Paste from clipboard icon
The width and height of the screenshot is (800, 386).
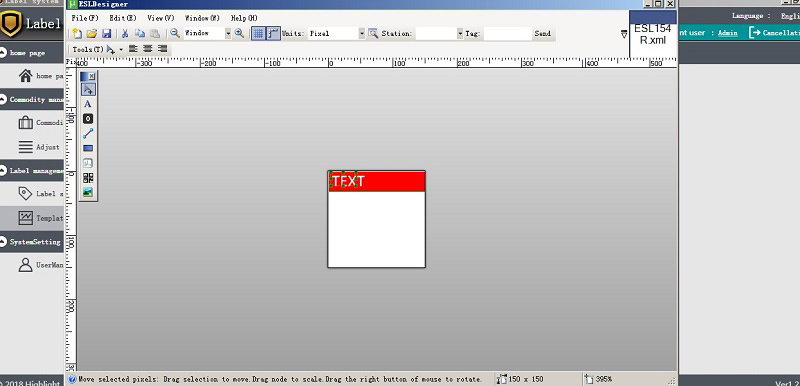coord(155,34)
